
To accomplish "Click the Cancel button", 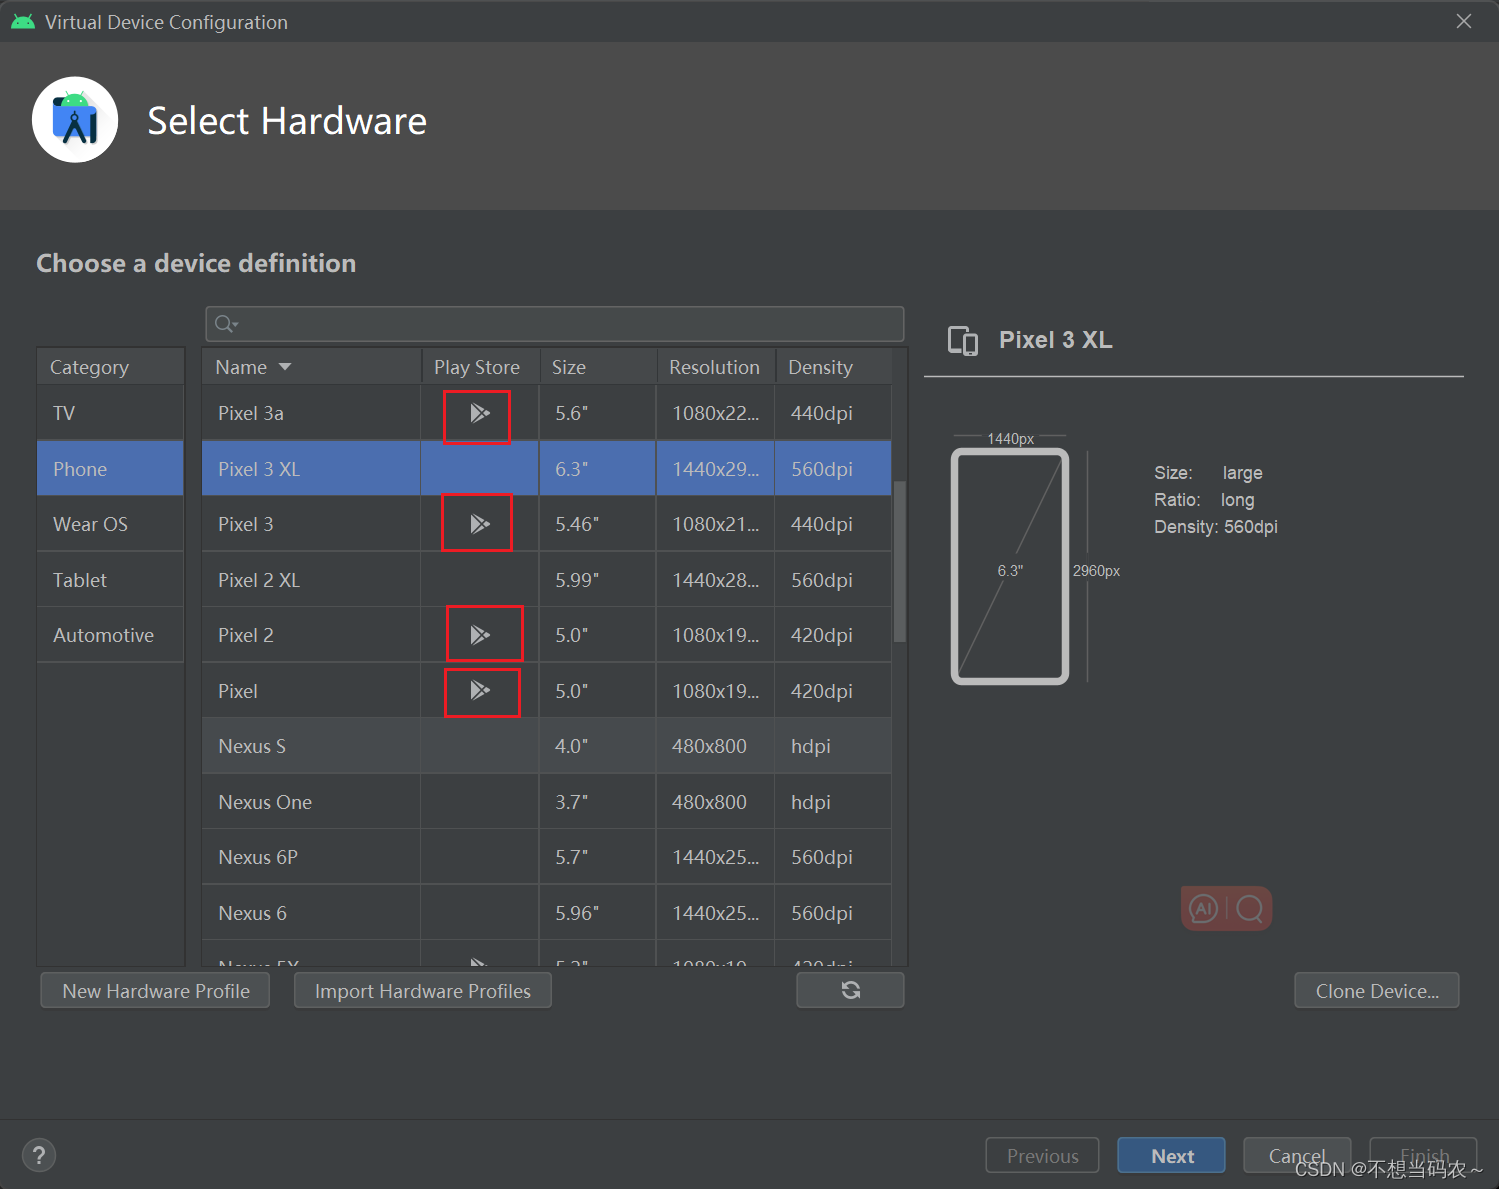I will [x=1297, y=1155].
